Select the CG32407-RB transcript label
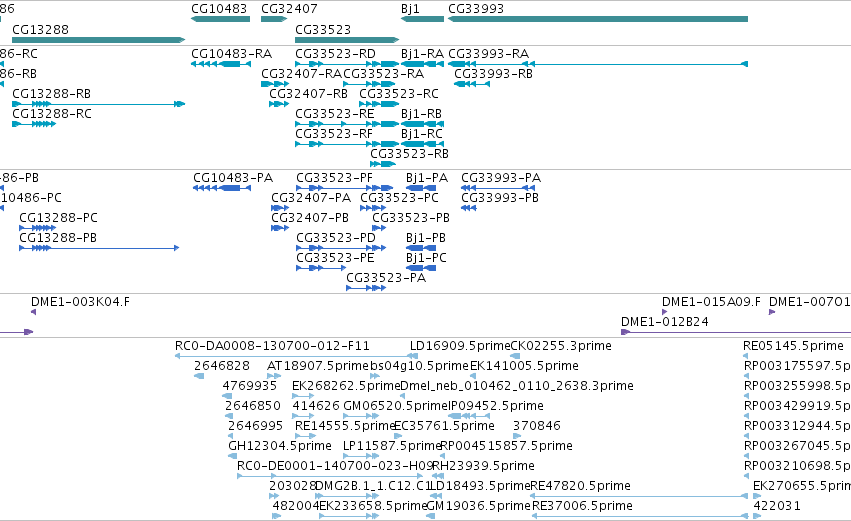The height and width of the screenshot is (521, 851). [308, 94]
